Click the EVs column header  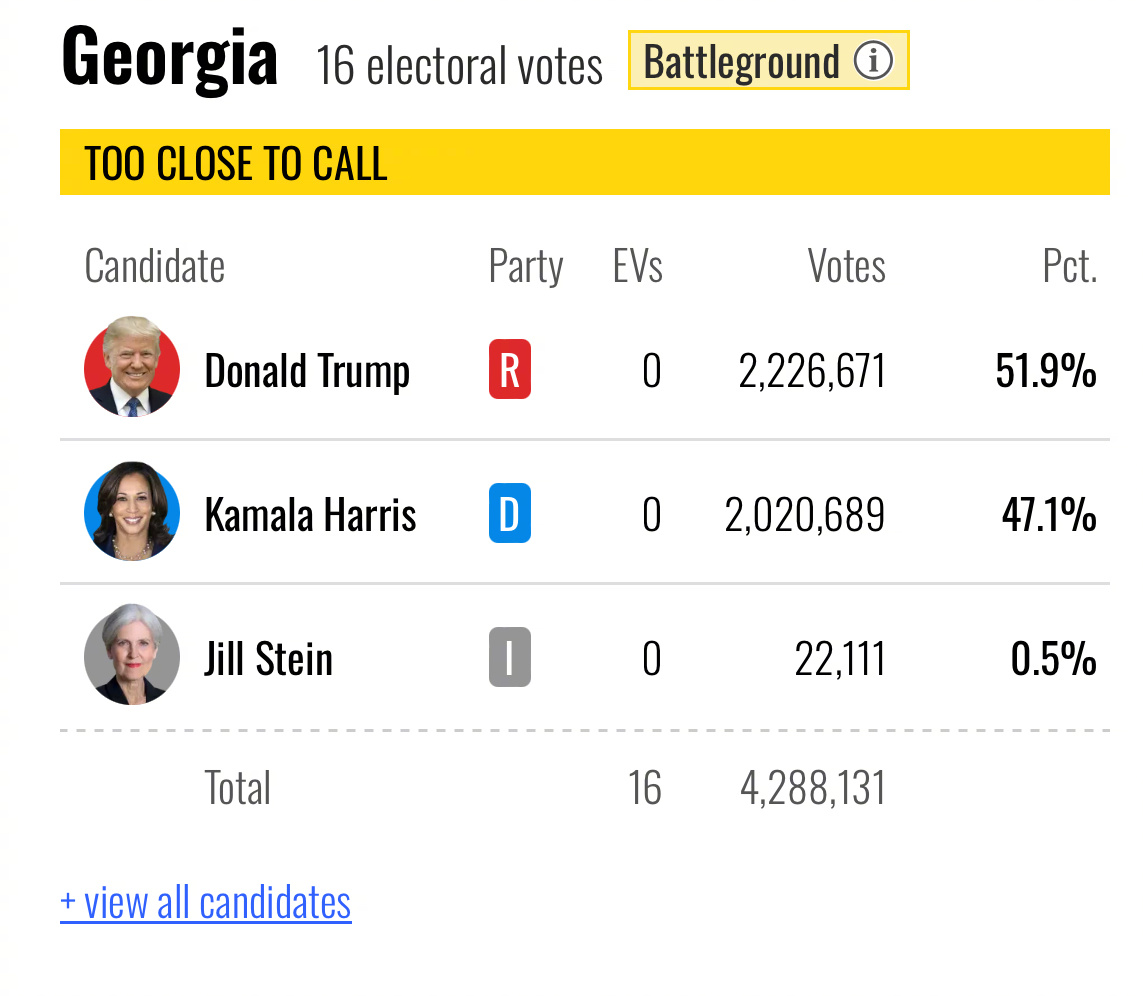[637, 266]
